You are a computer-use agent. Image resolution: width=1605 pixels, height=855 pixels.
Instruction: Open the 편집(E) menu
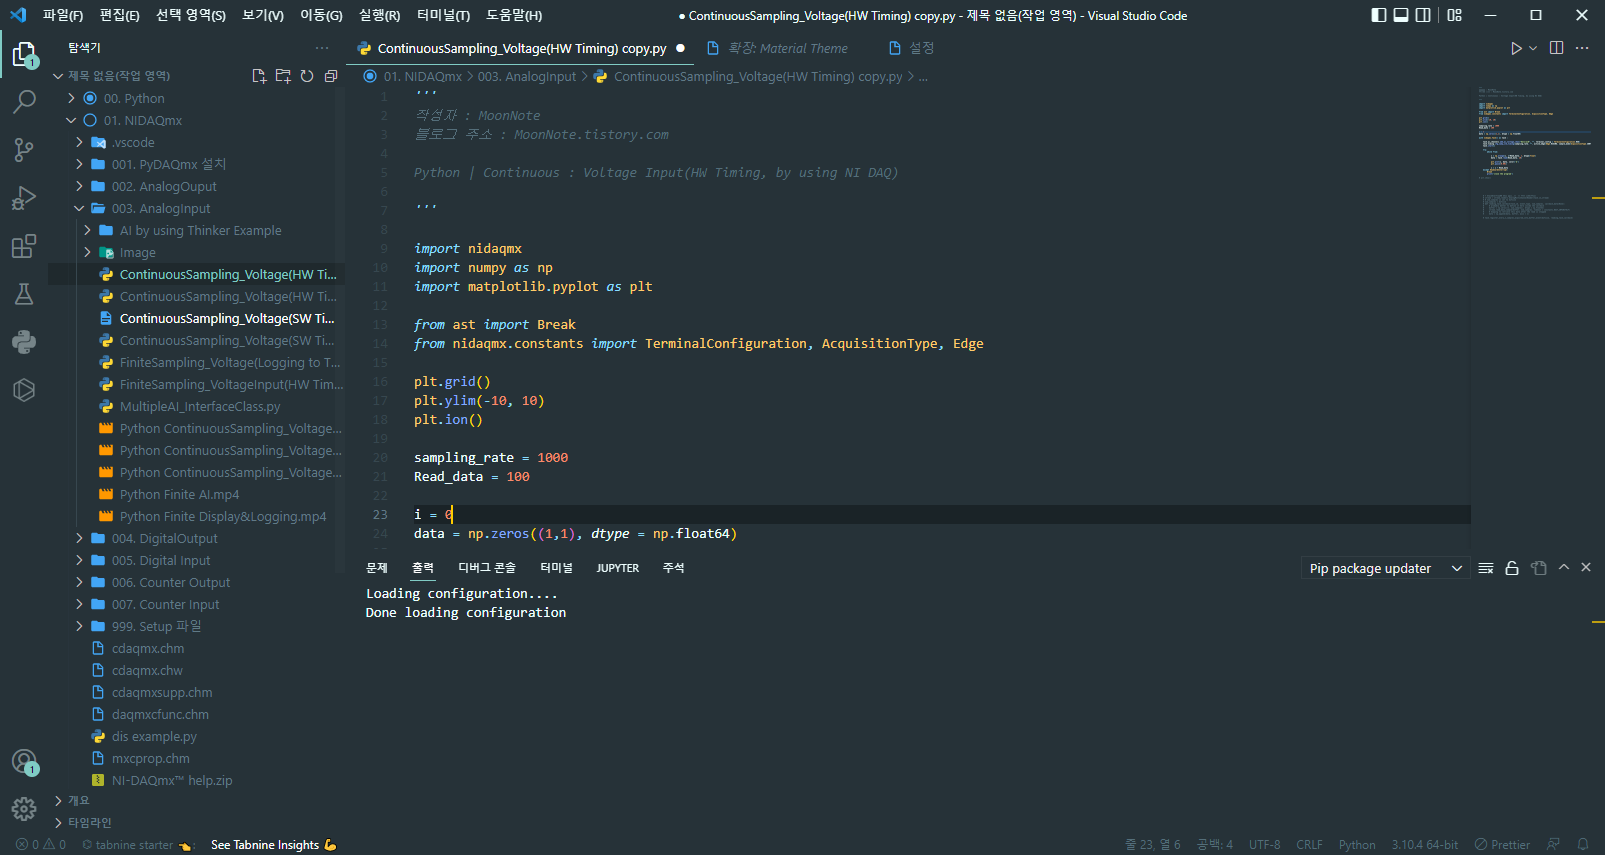tap(120, 15)
